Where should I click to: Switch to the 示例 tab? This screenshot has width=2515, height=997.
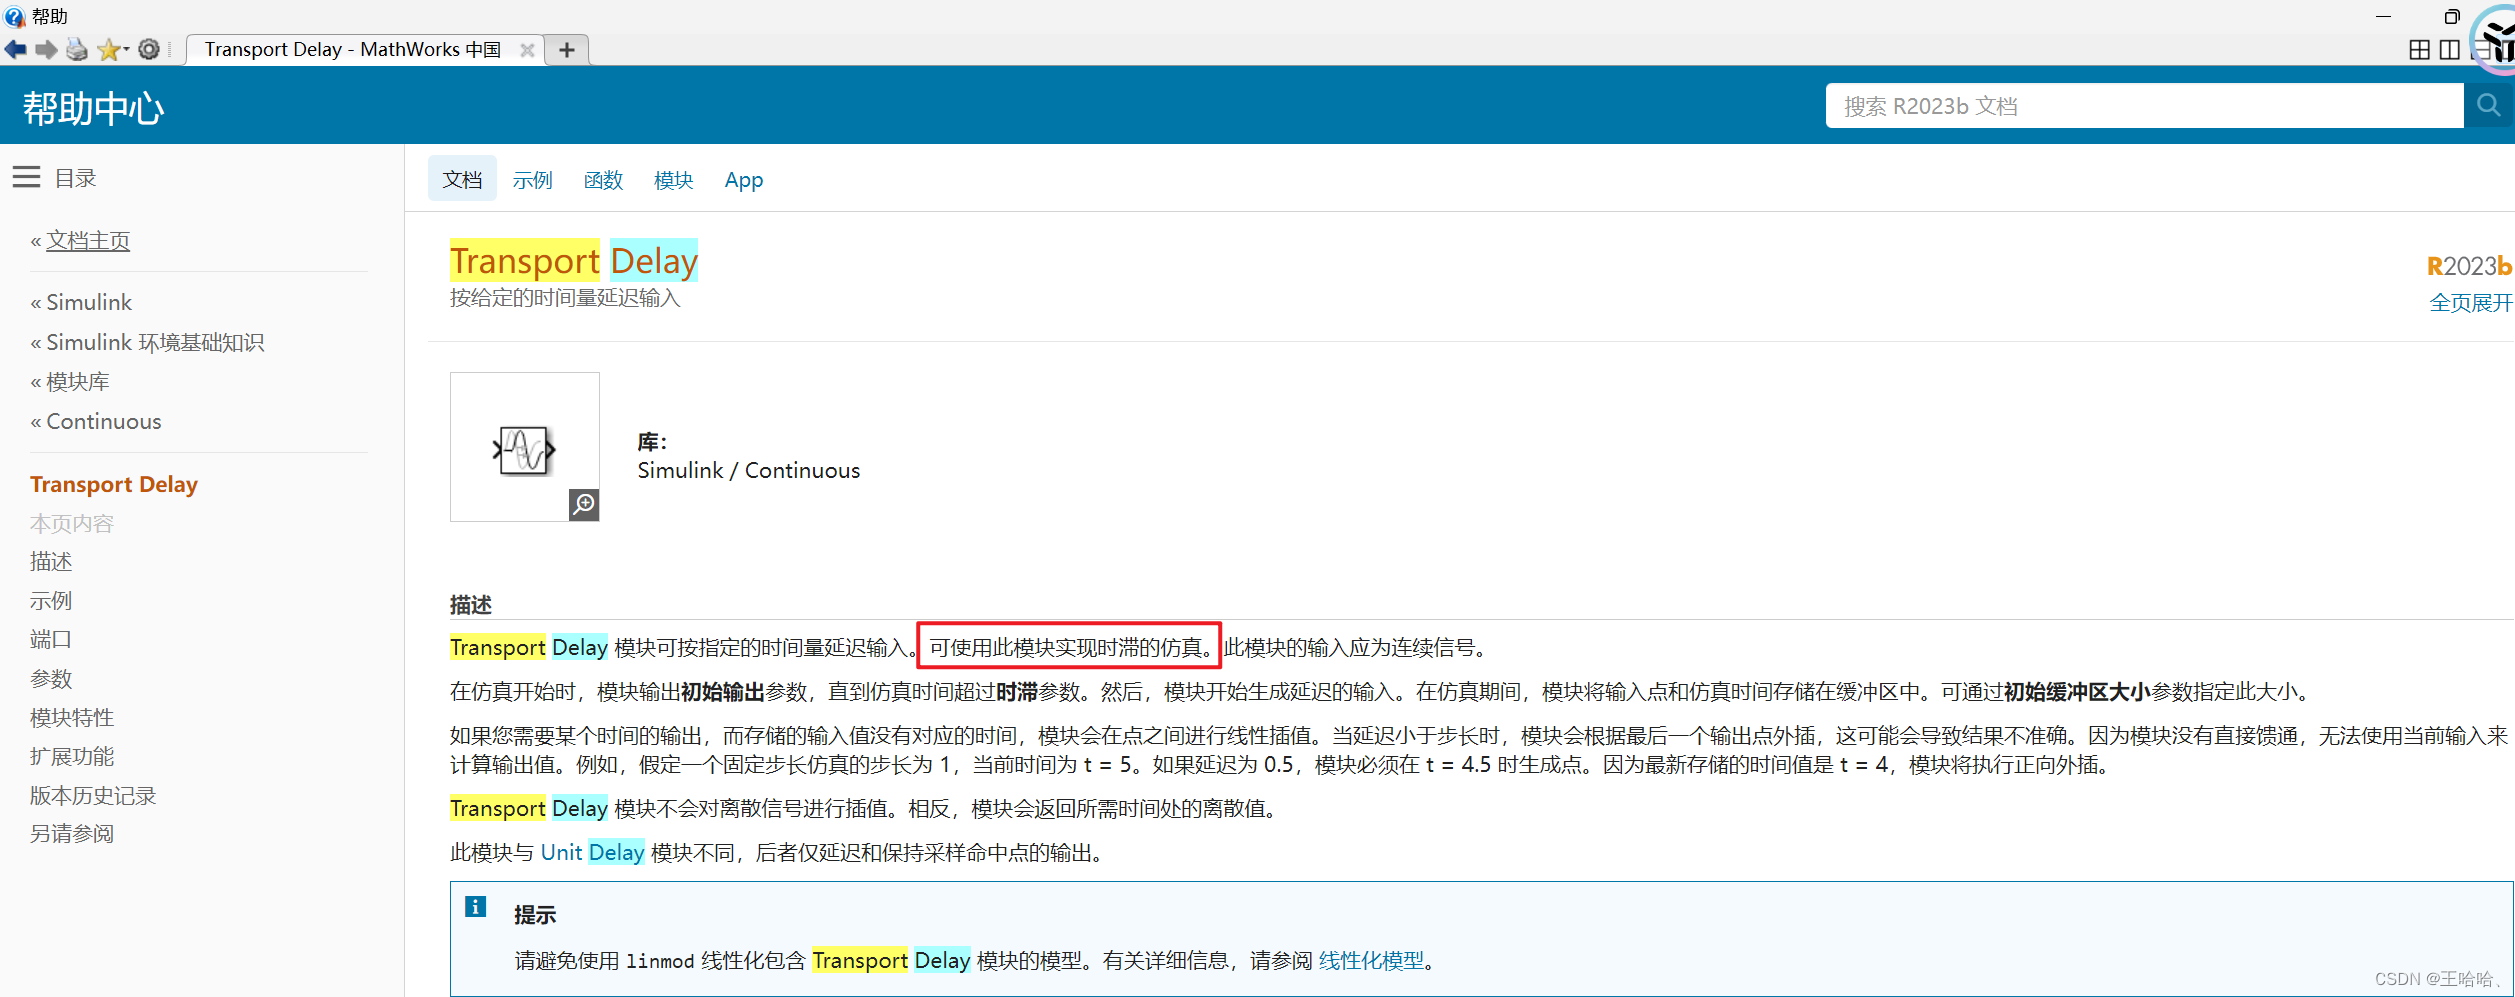point(532,179)
